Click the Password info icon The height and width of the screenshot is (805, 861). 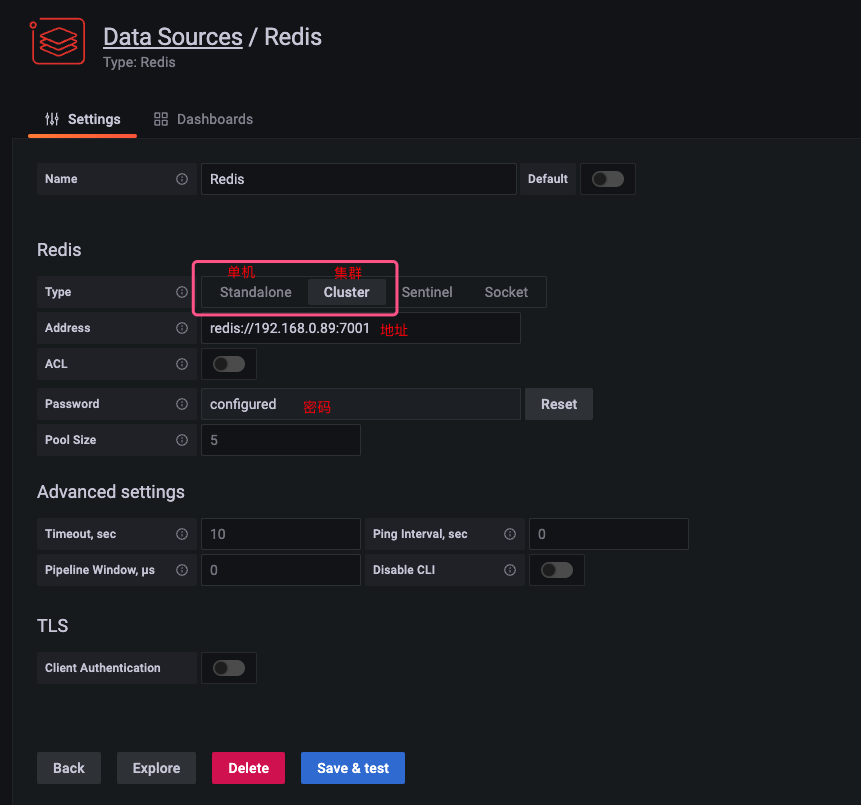point(182,404)
